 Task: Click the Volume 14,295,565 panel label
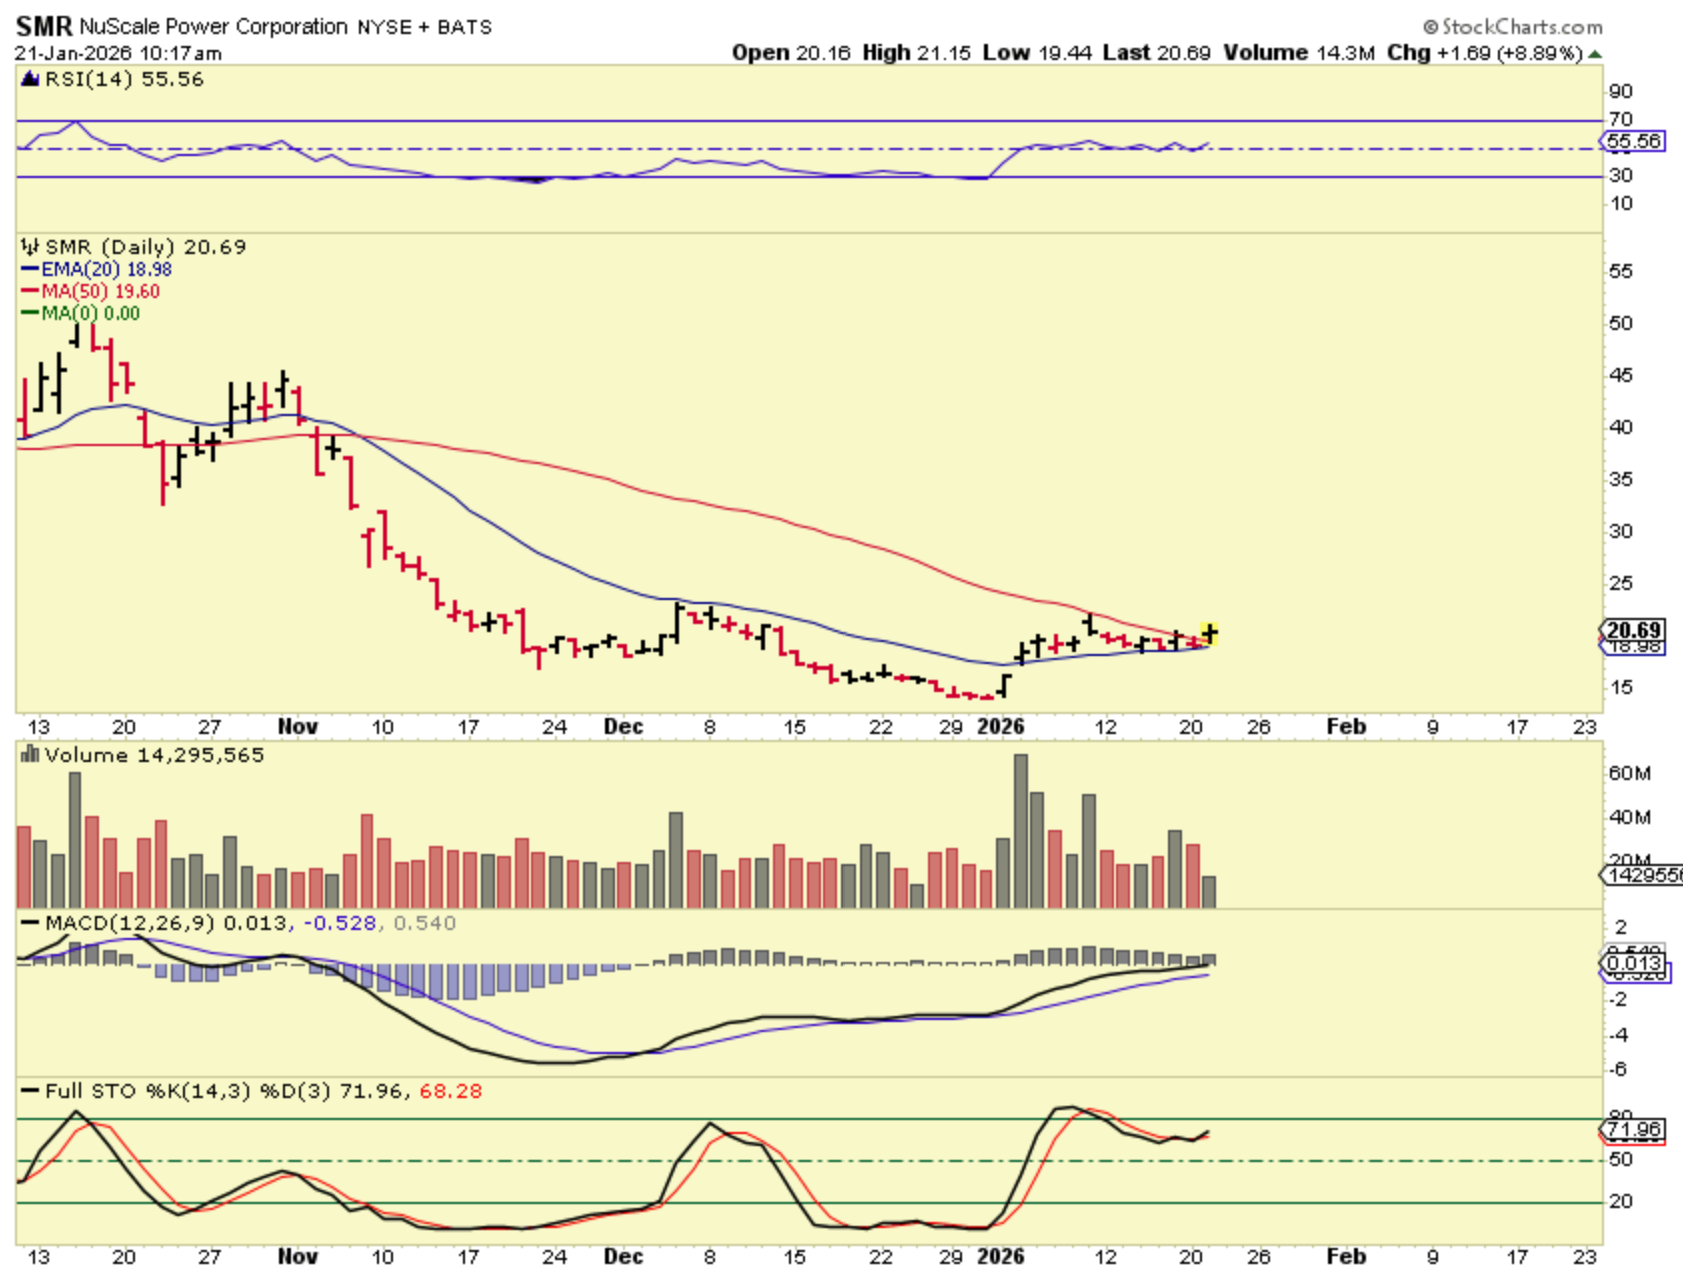pos(154,755)
